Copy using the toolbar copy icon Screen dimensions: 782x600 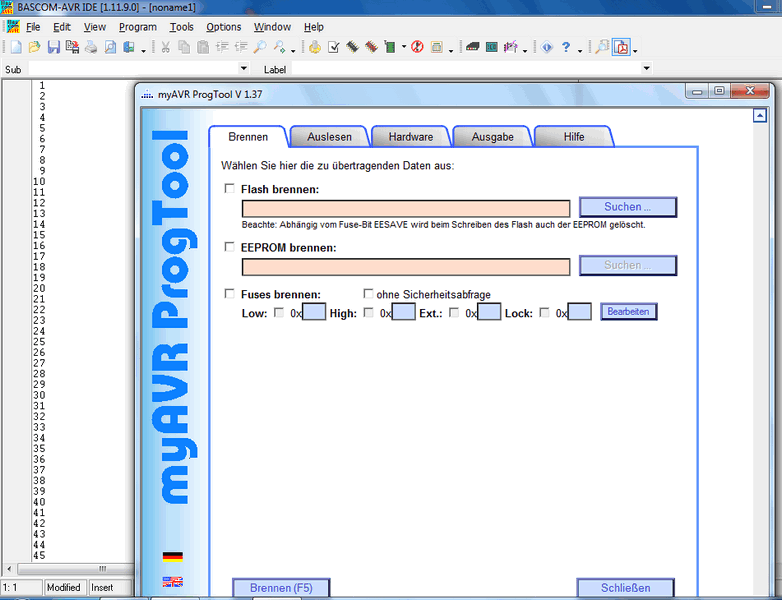coord(184,47)
